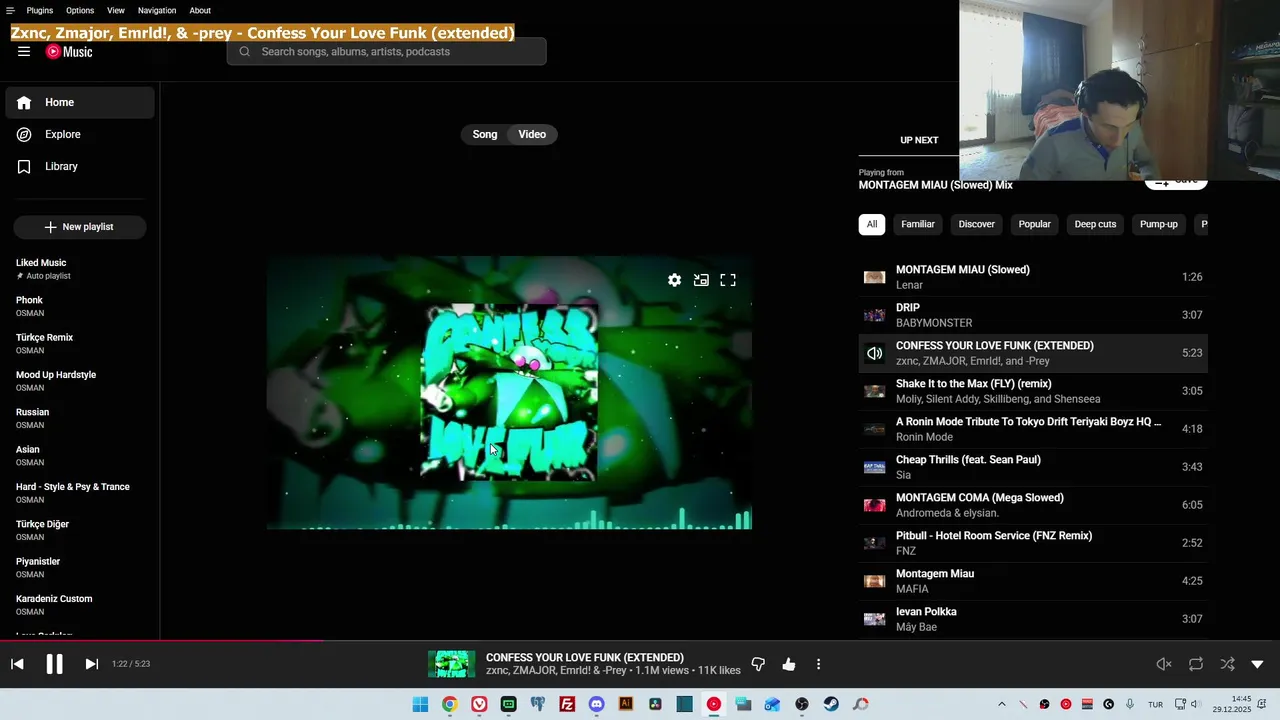Enter fullscreen on the video player
1280x720 pixels.
click(x=728, y=280)
